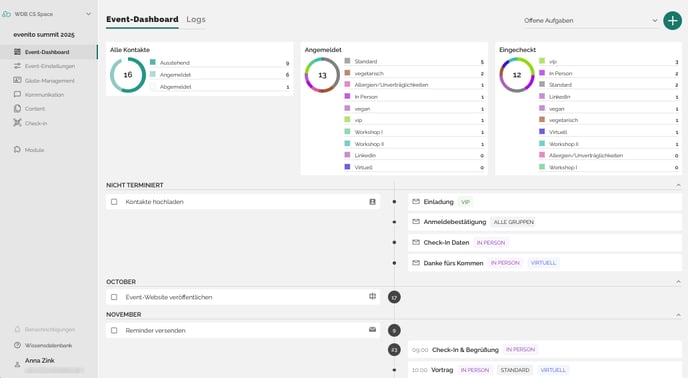This screenshot has height=378, width=688.
Task: Open the Anmeldebestätigung email entry
Action: [545, 222]
